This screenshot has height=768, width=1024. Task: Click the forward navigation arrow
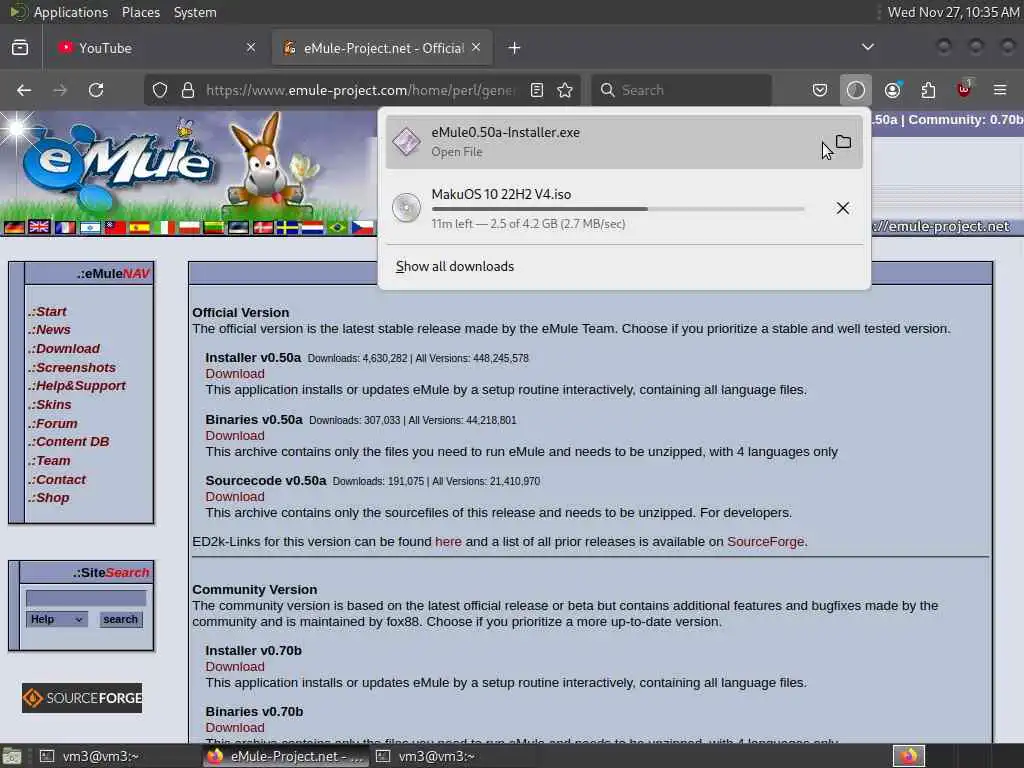tap(60, 90)
